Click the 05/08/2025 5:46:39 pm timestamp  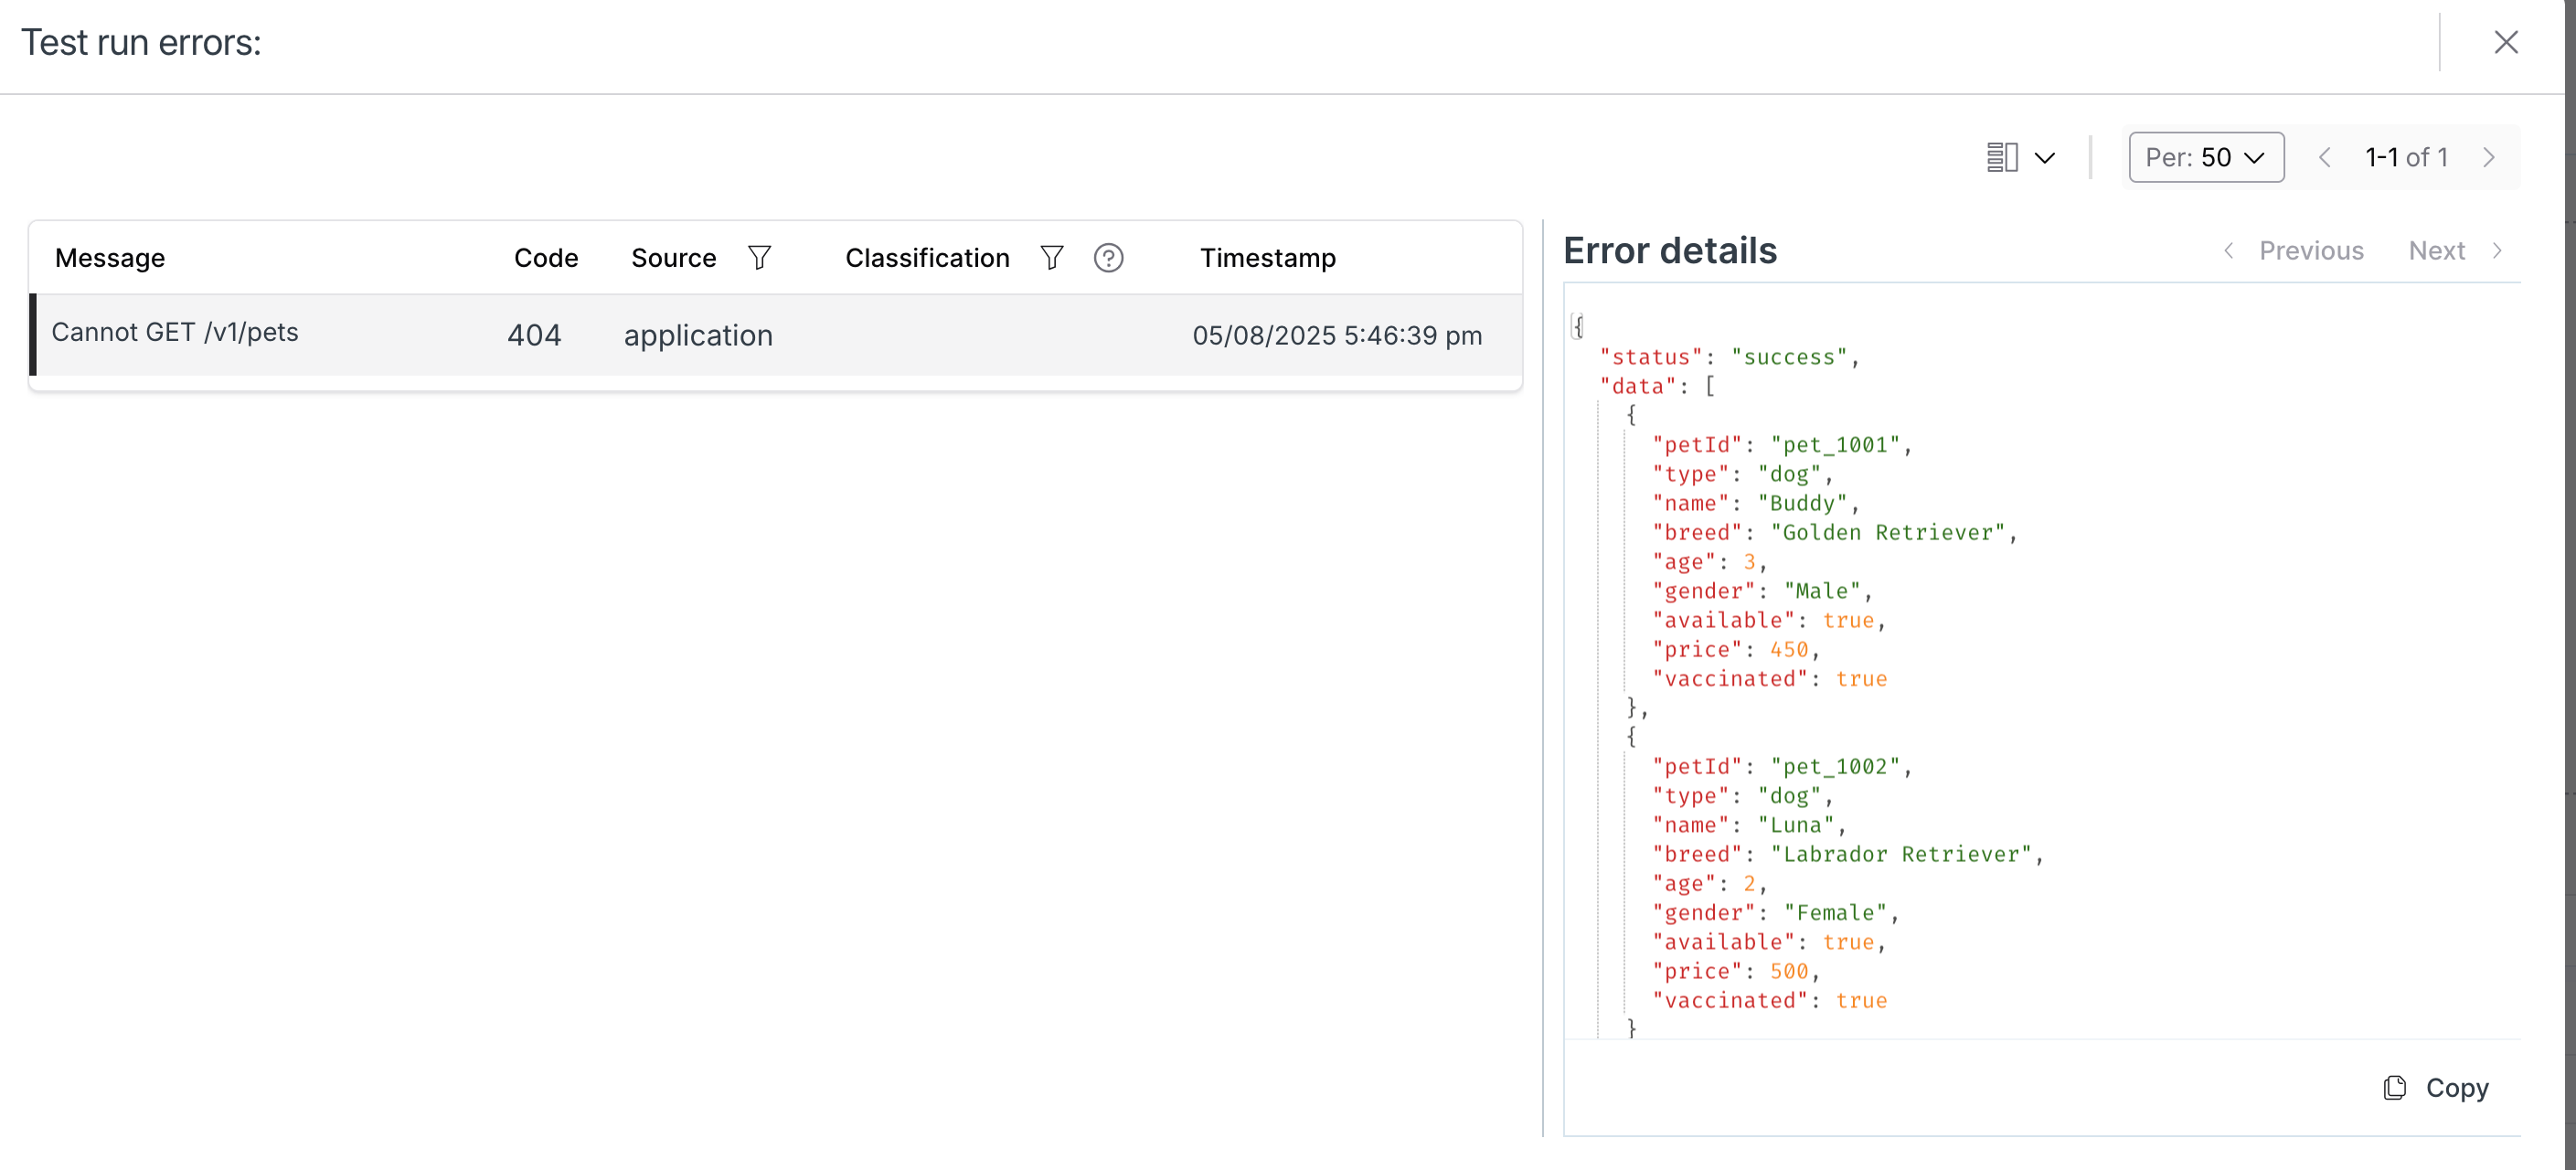pos(1337,335)
